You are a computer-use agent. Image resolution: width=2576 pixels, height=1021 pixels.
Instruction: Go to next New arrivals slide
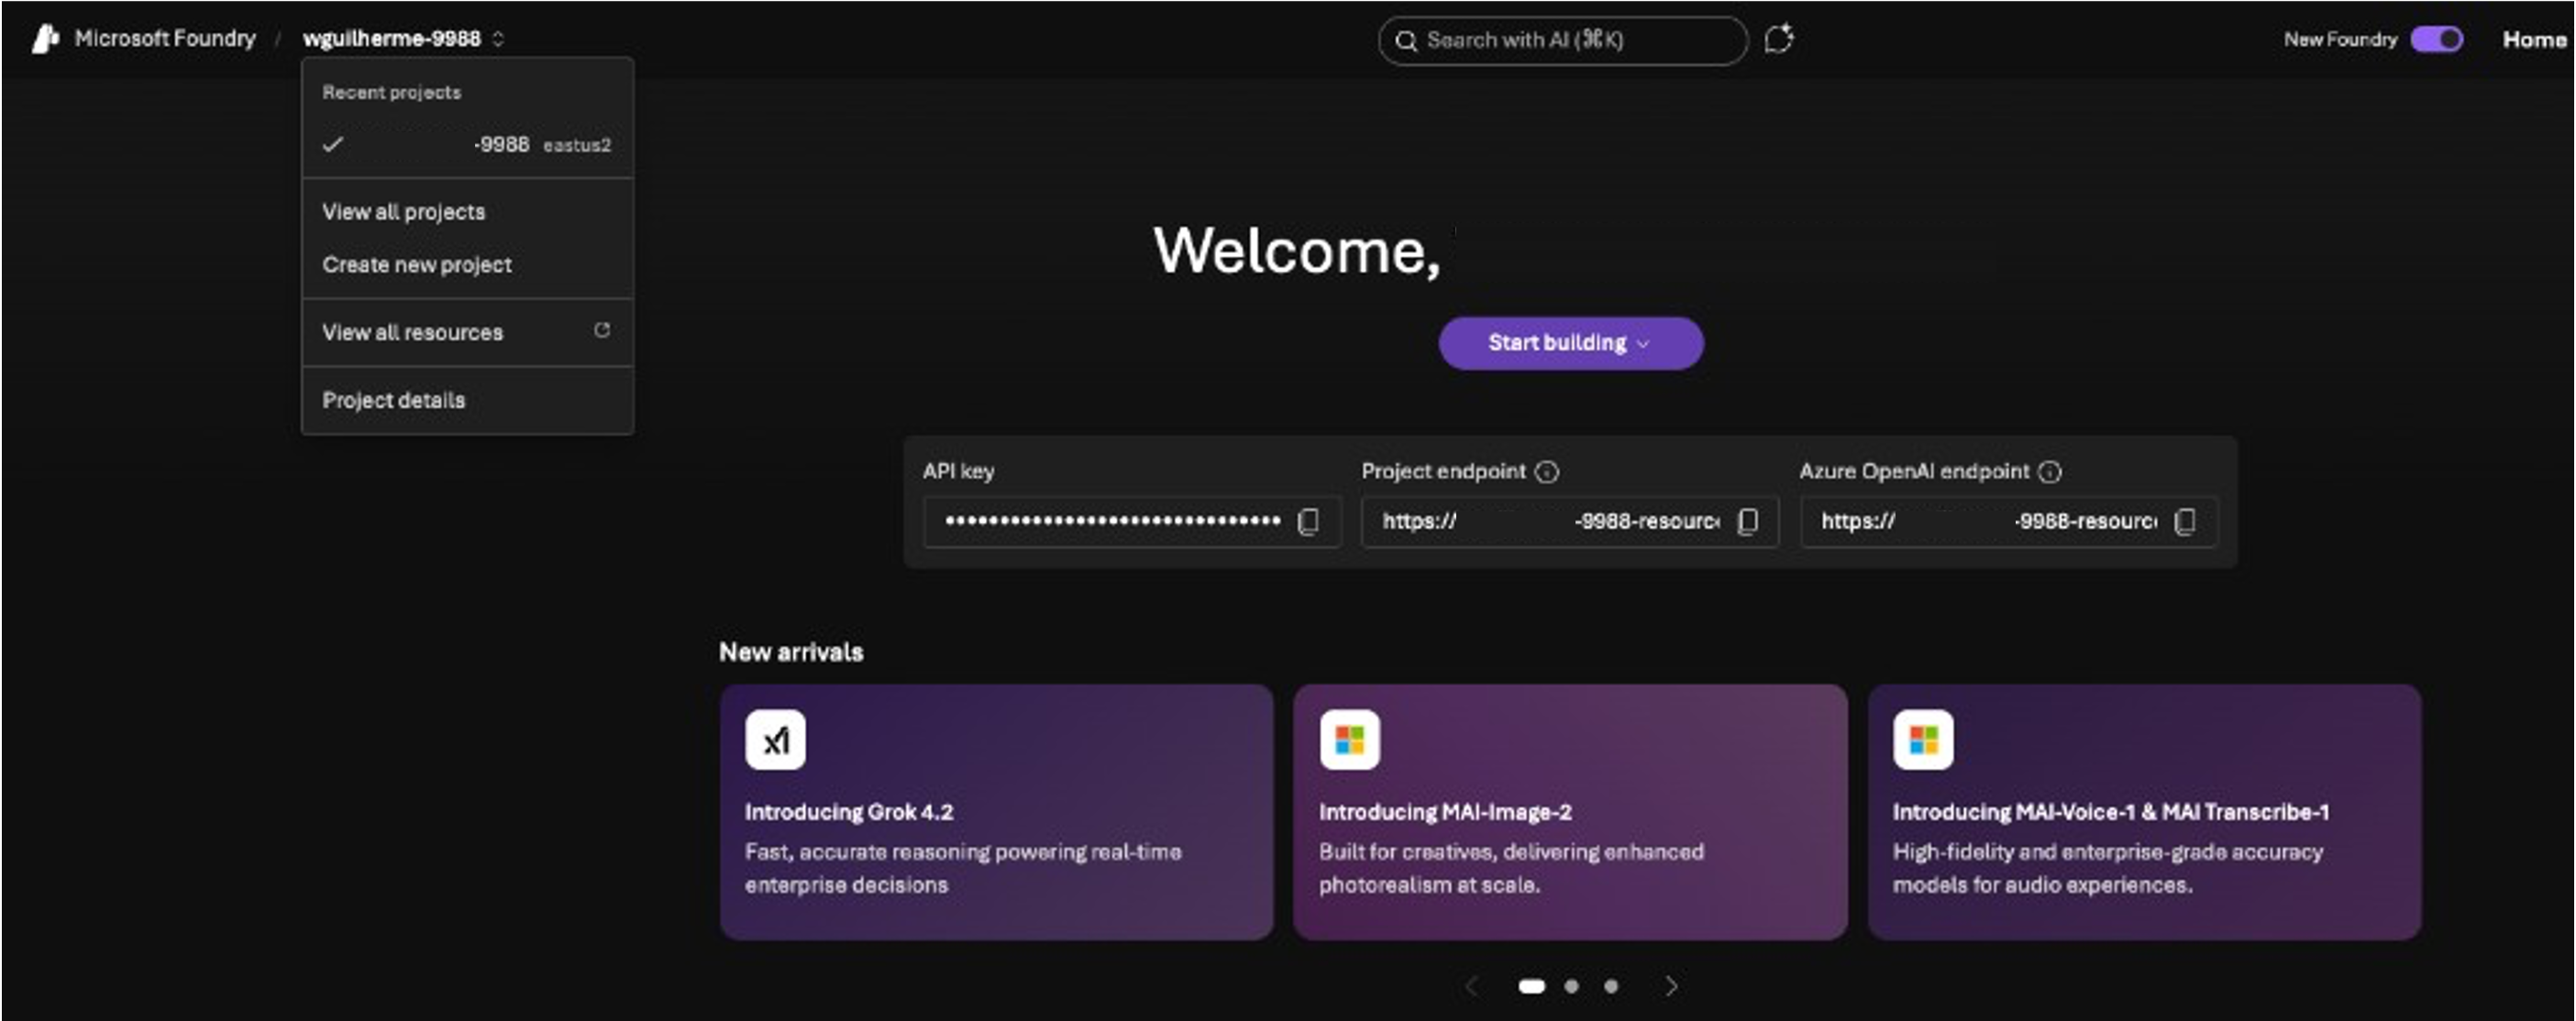[x=1671, y=986]
